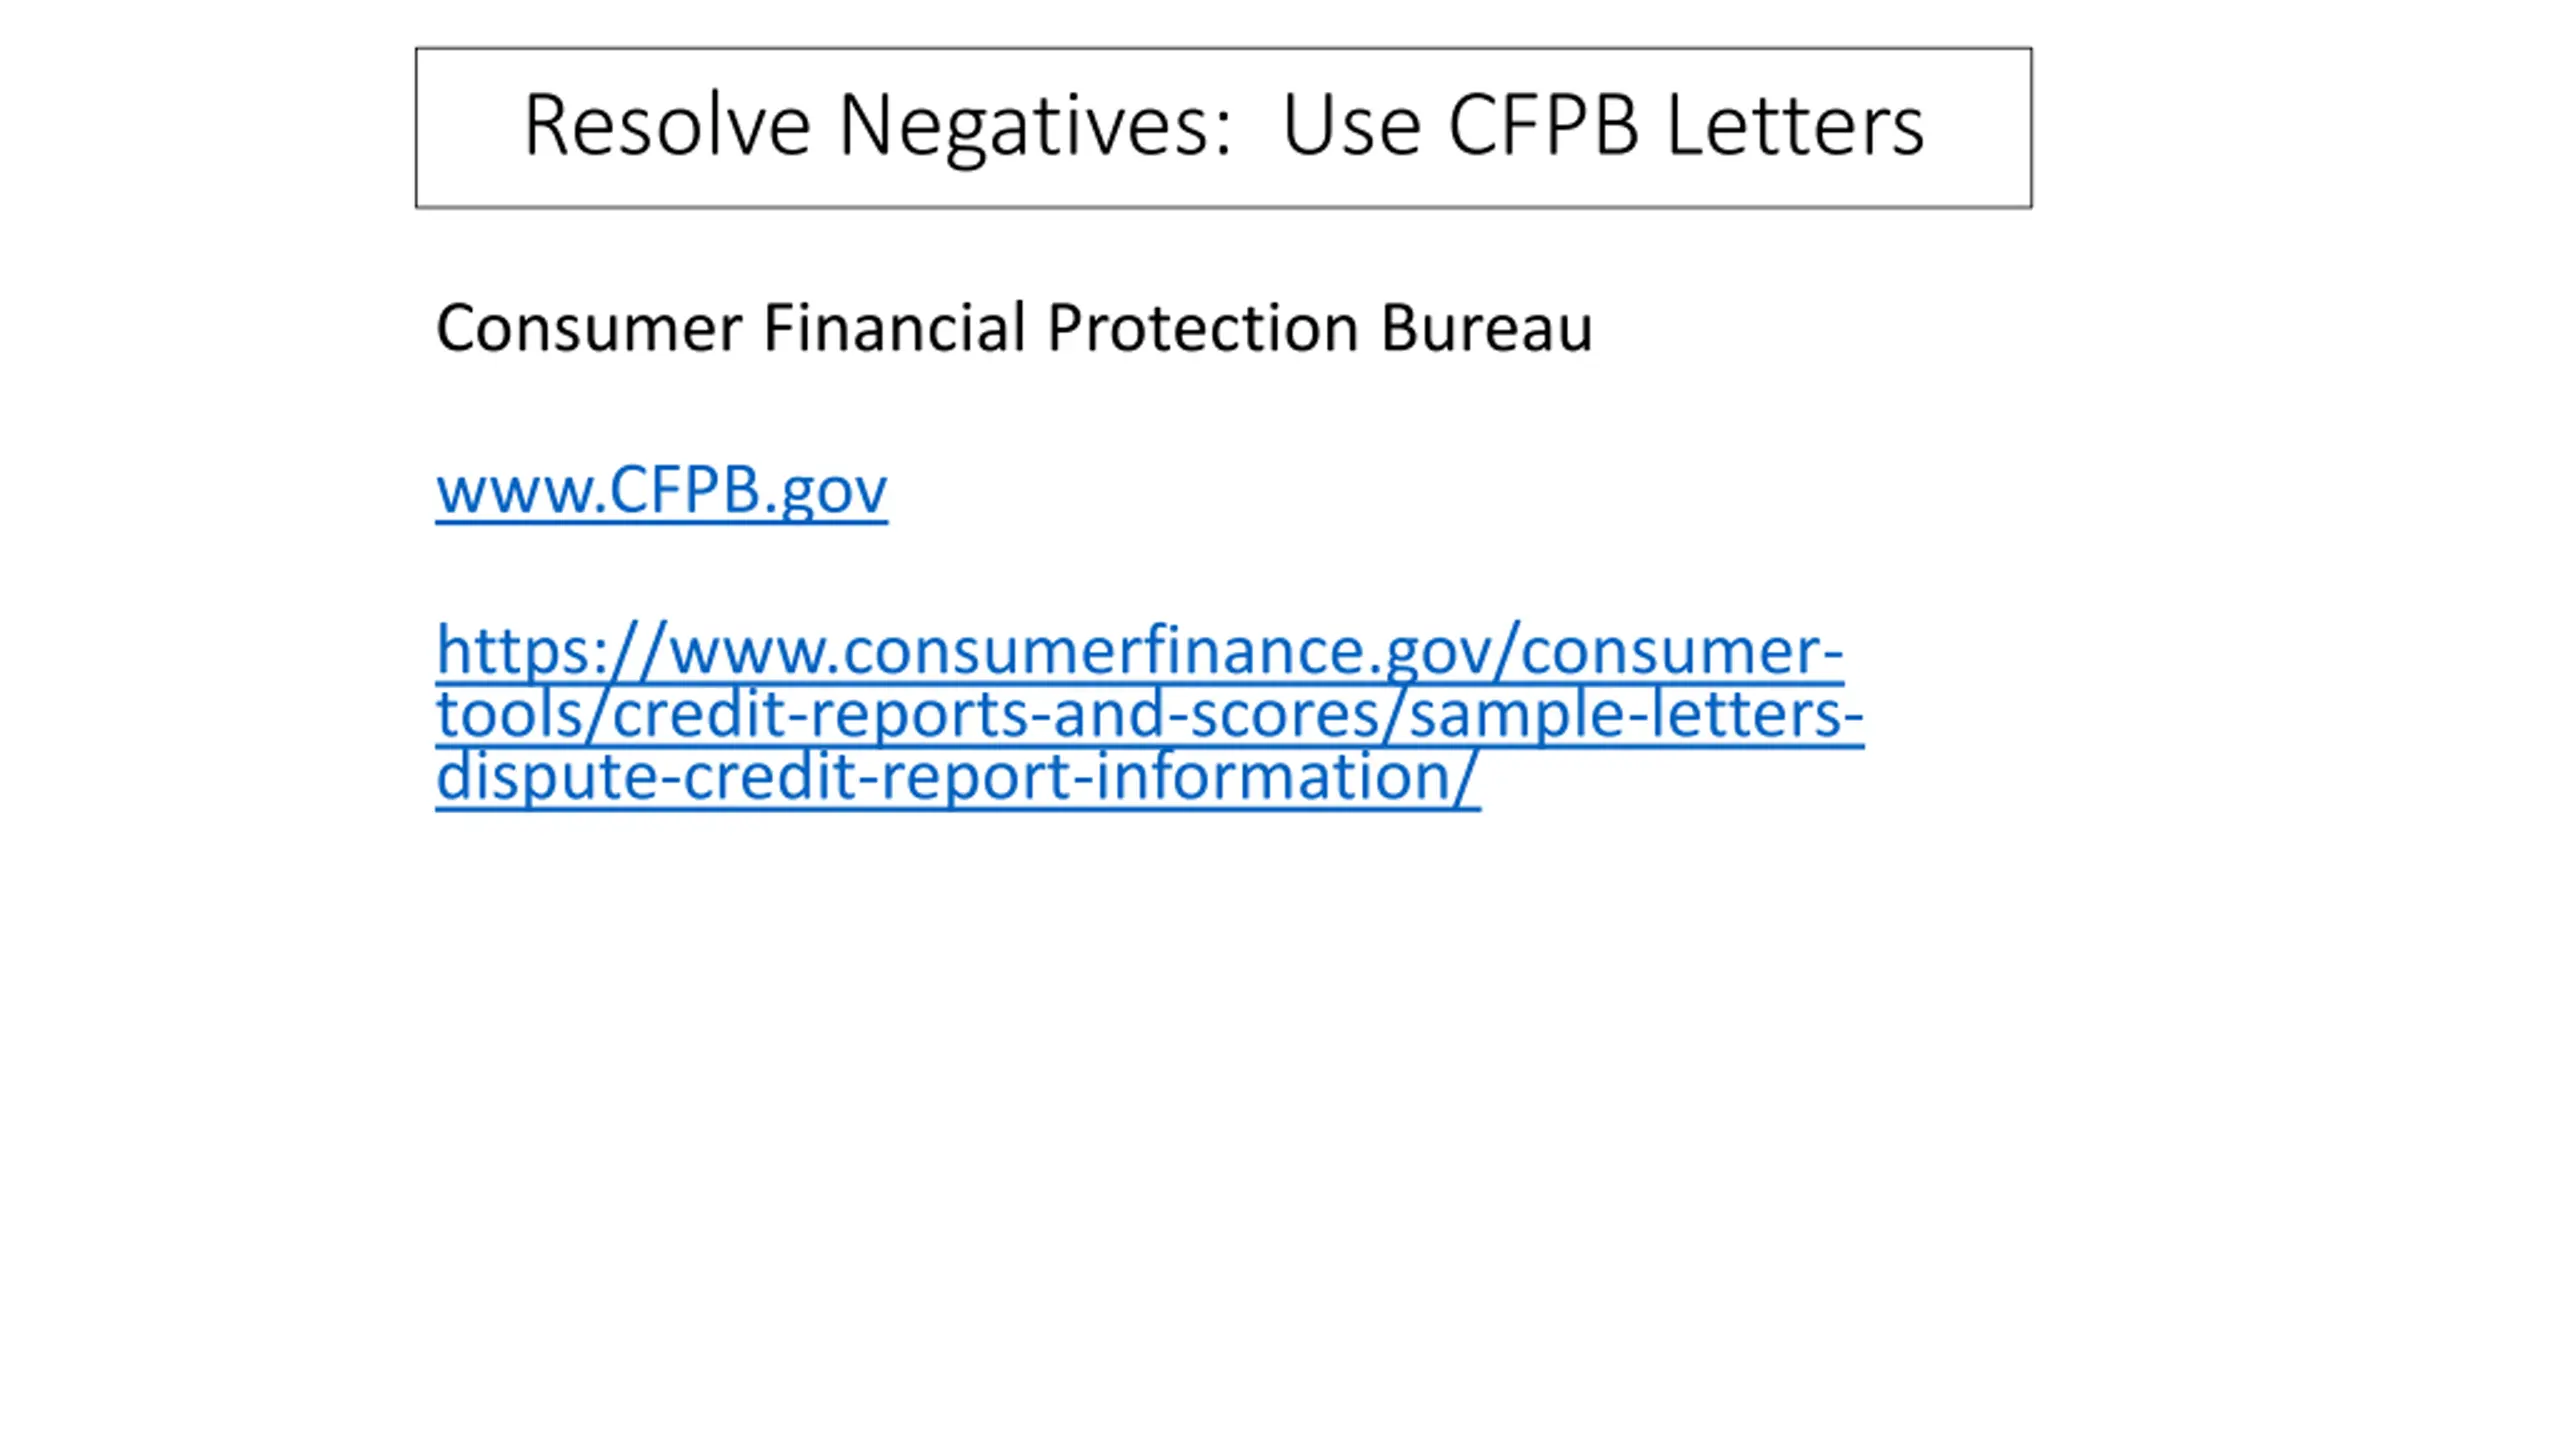
Task: Click the word Protection in the body text
Action: click(1203, 326)
